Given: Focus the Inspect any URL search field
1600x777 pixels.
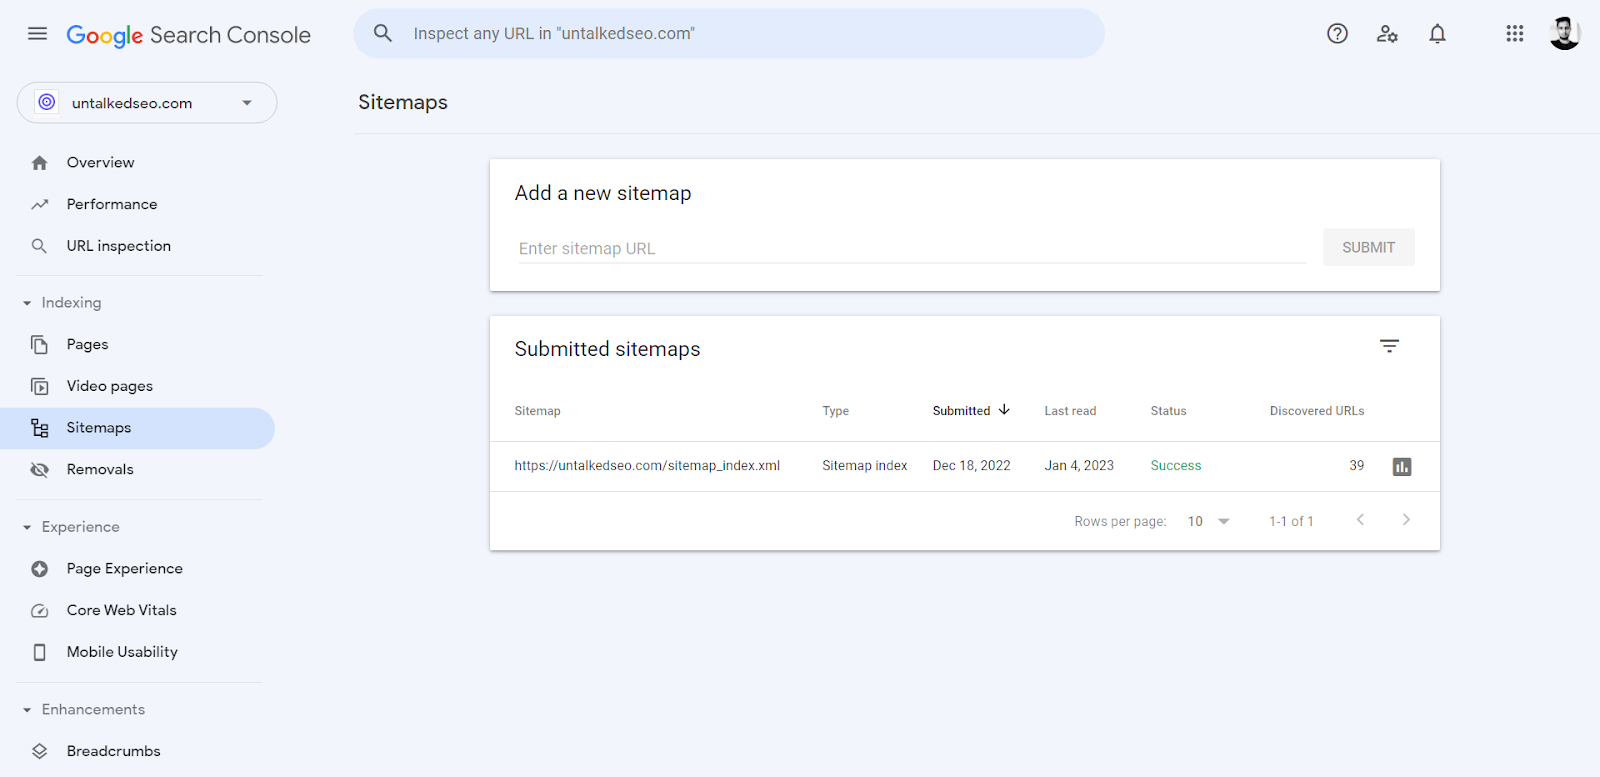Looking at the screenshot, I should (729, 33).
